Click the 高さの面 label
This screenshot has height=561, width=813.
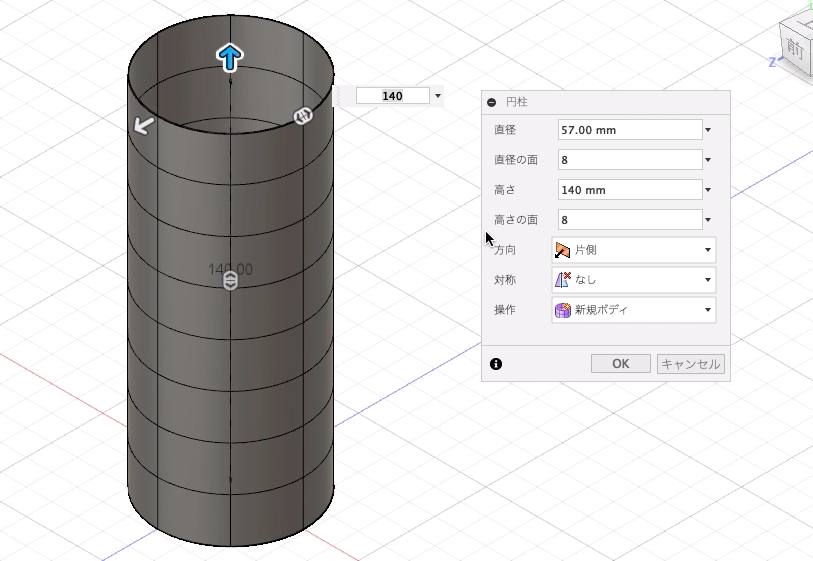point(516,220)
